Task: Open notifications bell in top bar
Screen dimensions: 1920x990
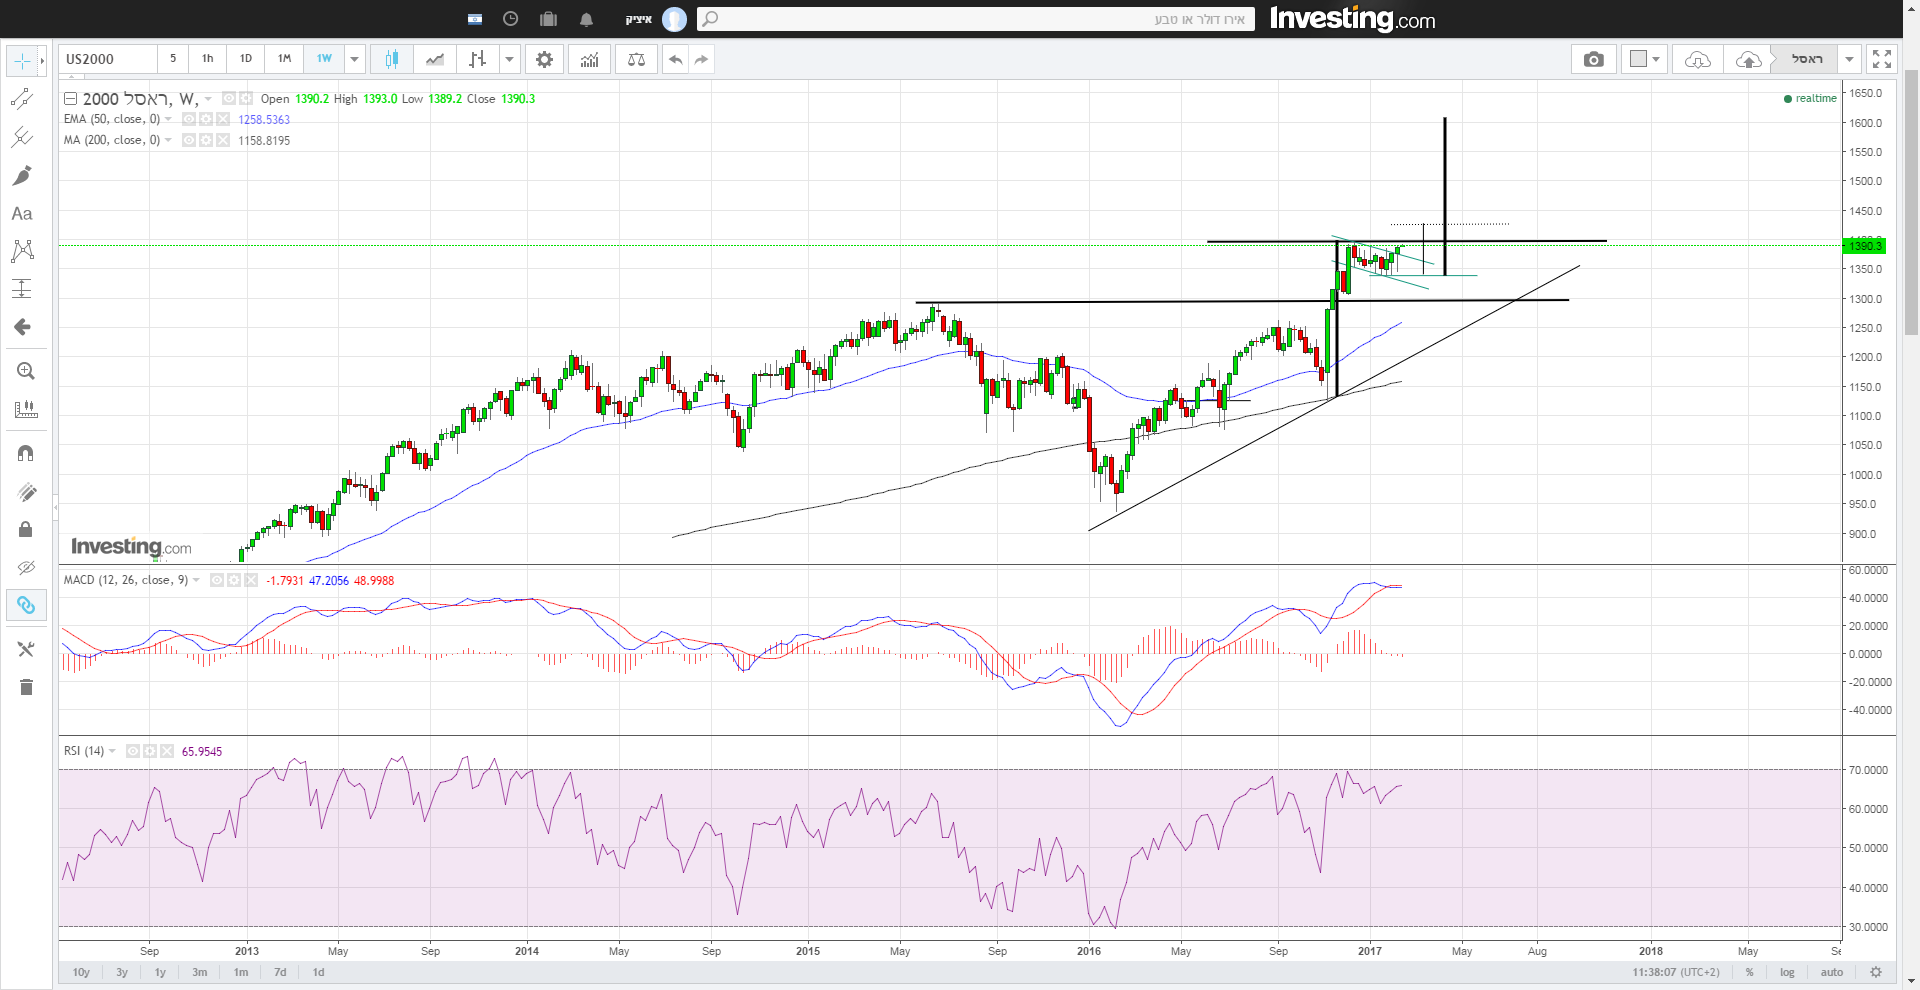Action: tap(586, 19)
